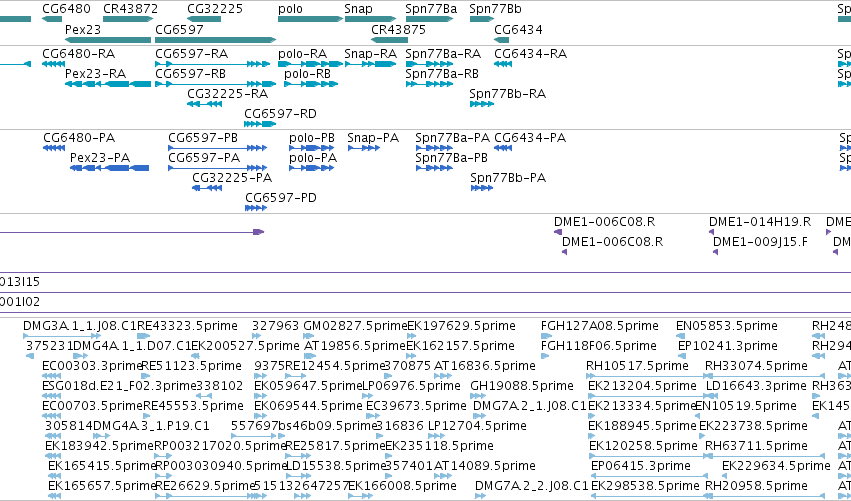
Task: Select the Pex23-RA transcript glyph
Action: click(x=107, y=84)
